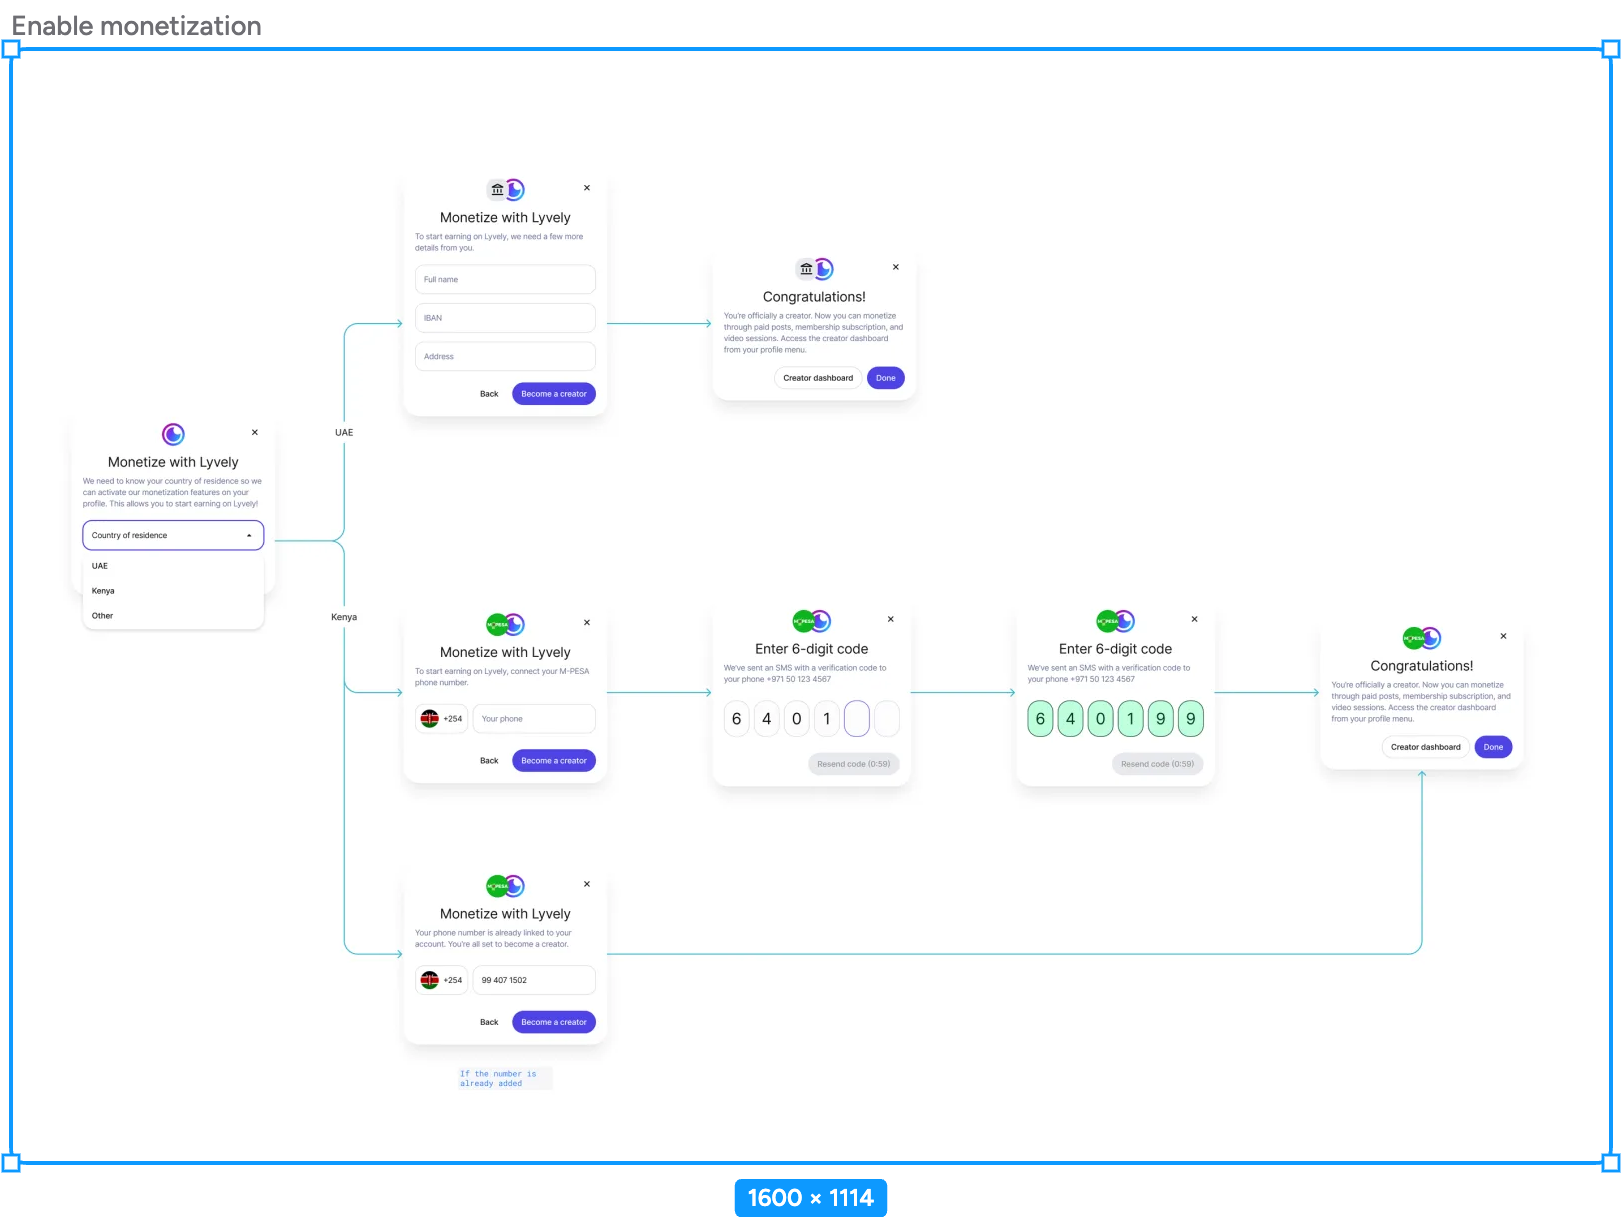Click bank icon in IBAN form header
The width and height of the screenshot is (1622, 1217).
[x=497, y=190]
